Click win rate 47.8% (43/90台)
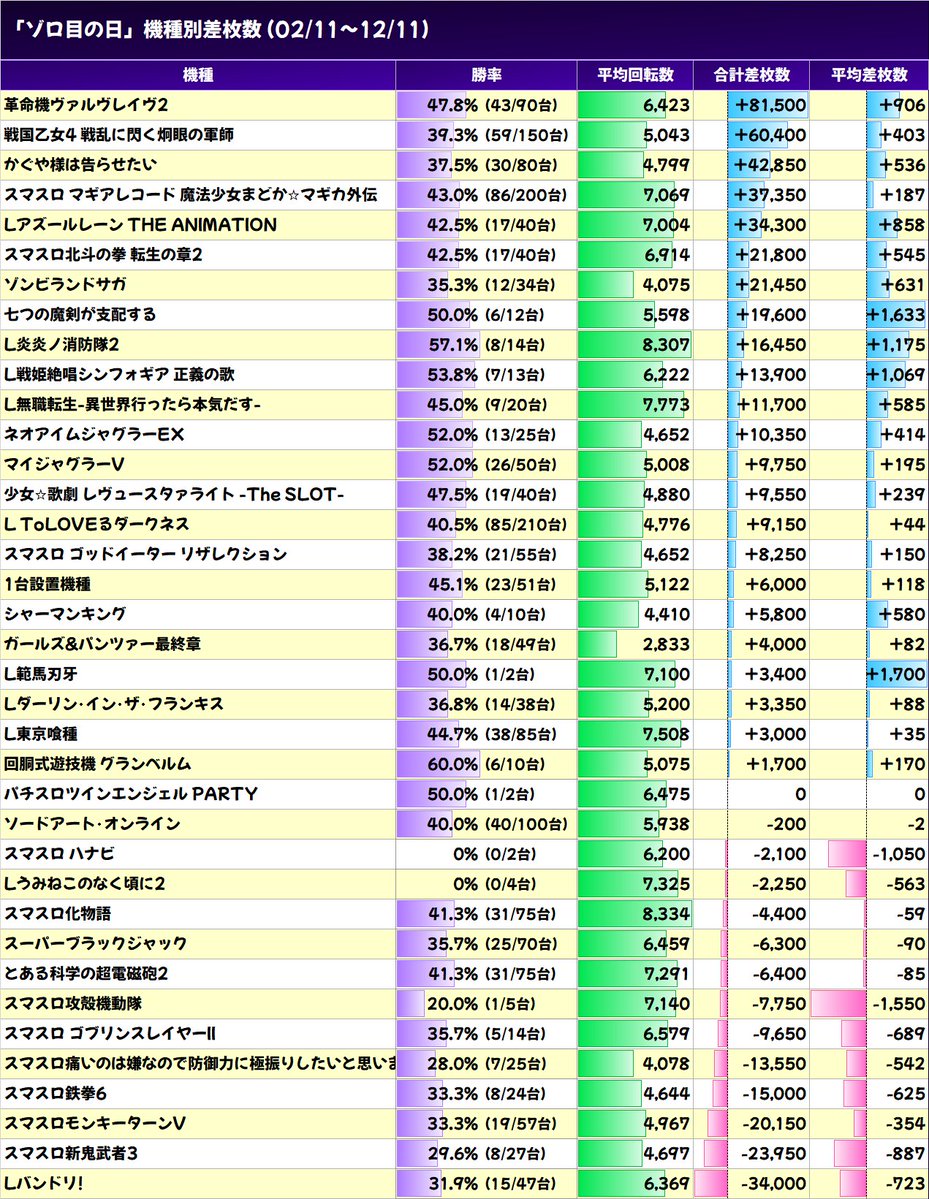929x1199 pixels. click(492, 105)
